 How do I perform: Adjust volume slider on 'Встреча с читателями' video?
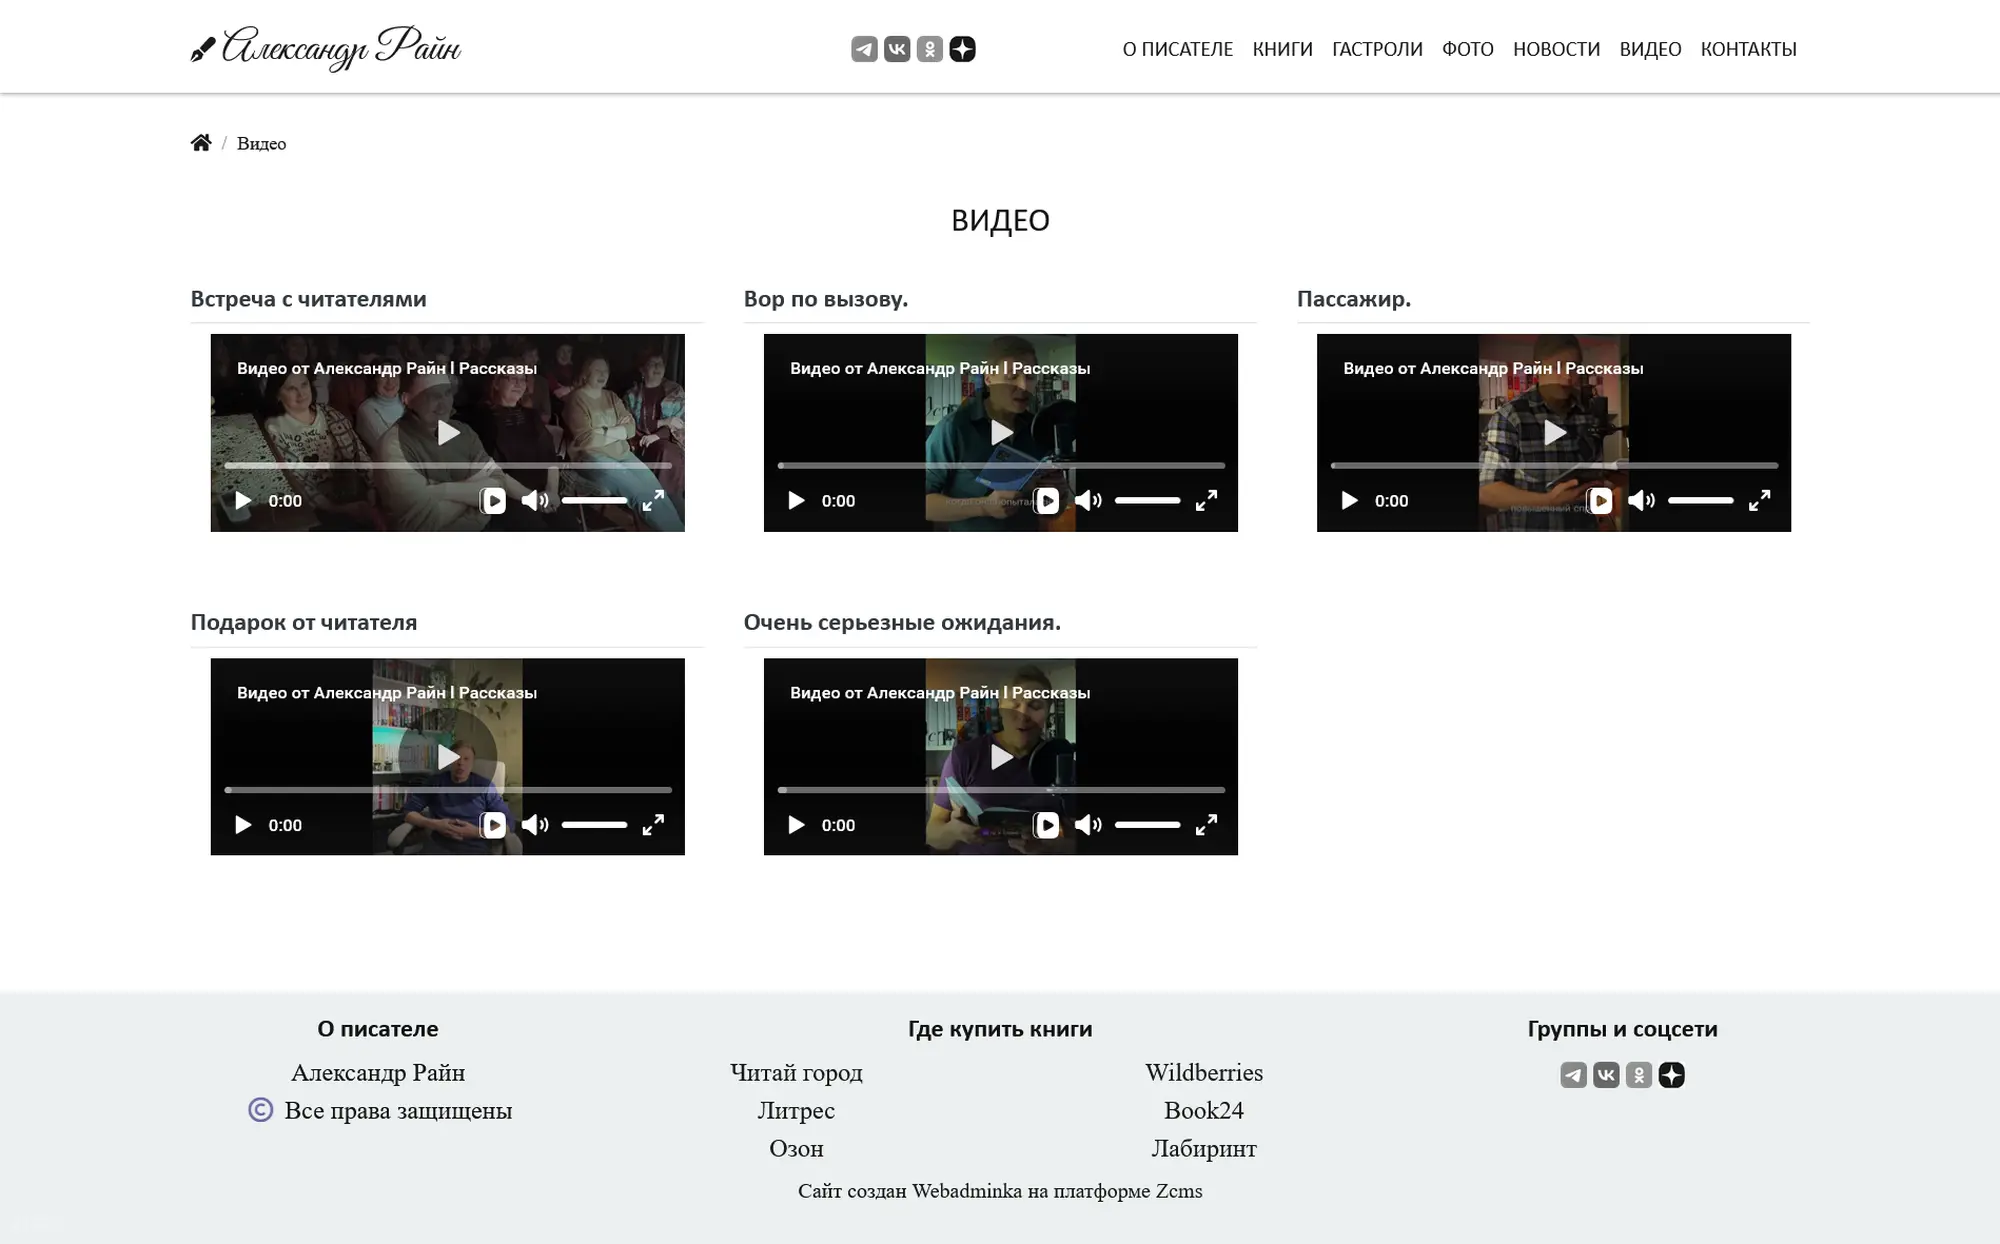595,501
